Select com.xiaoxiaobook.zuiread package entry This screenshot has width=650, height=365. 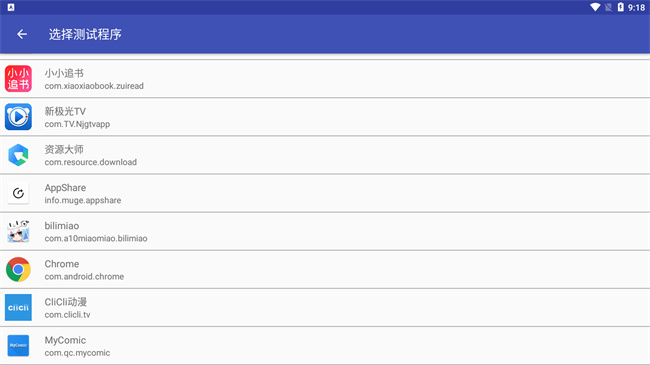[94, 86]
